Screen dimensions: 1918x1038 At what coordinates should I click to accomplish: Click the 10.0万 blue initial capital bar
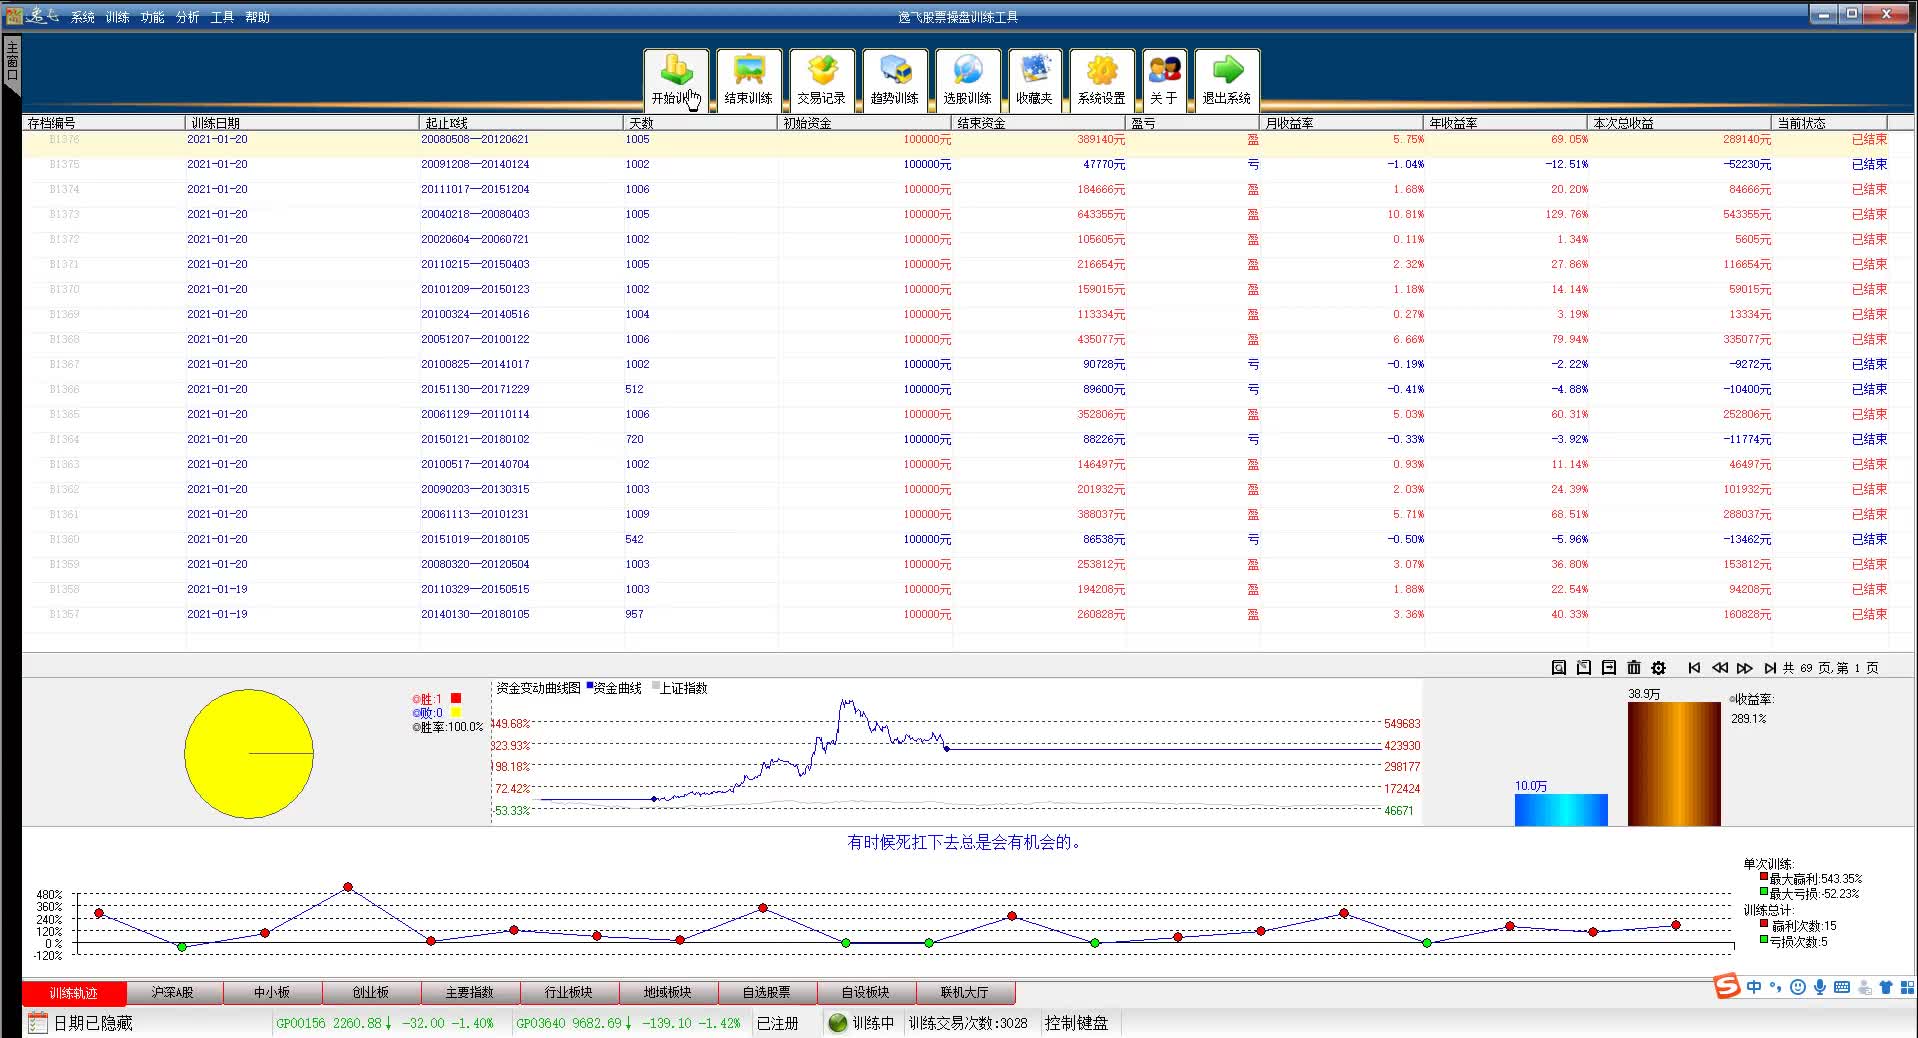coord(1561,810)
